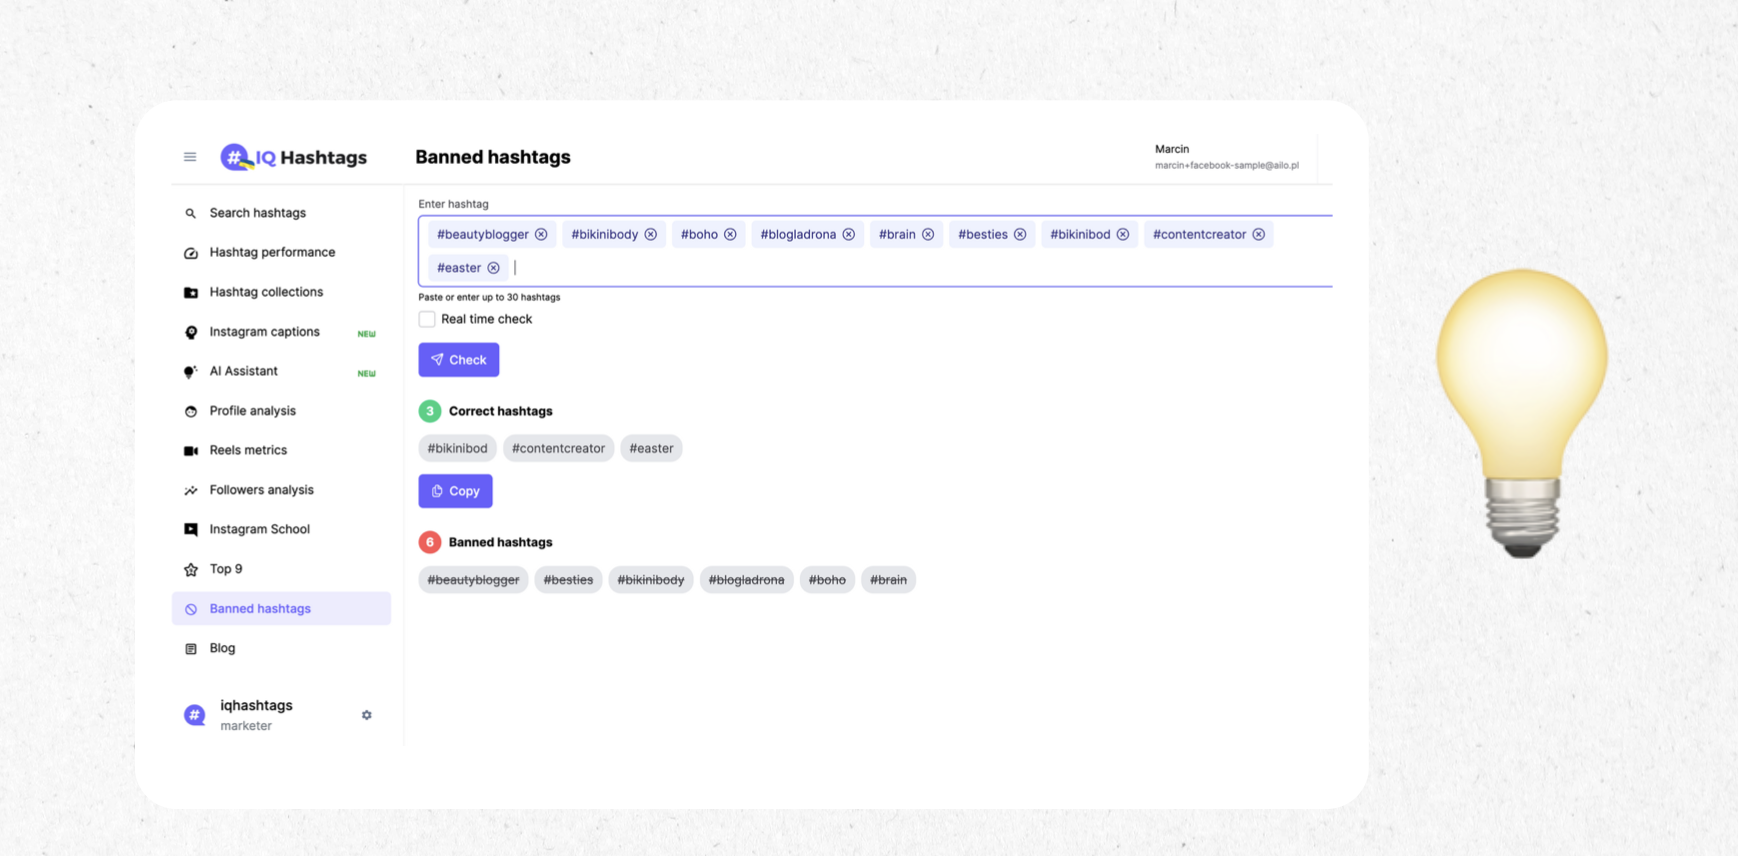Open the hamburger menu icon
The height and width of the screenshot is (856, 1738).
[190, 157]
